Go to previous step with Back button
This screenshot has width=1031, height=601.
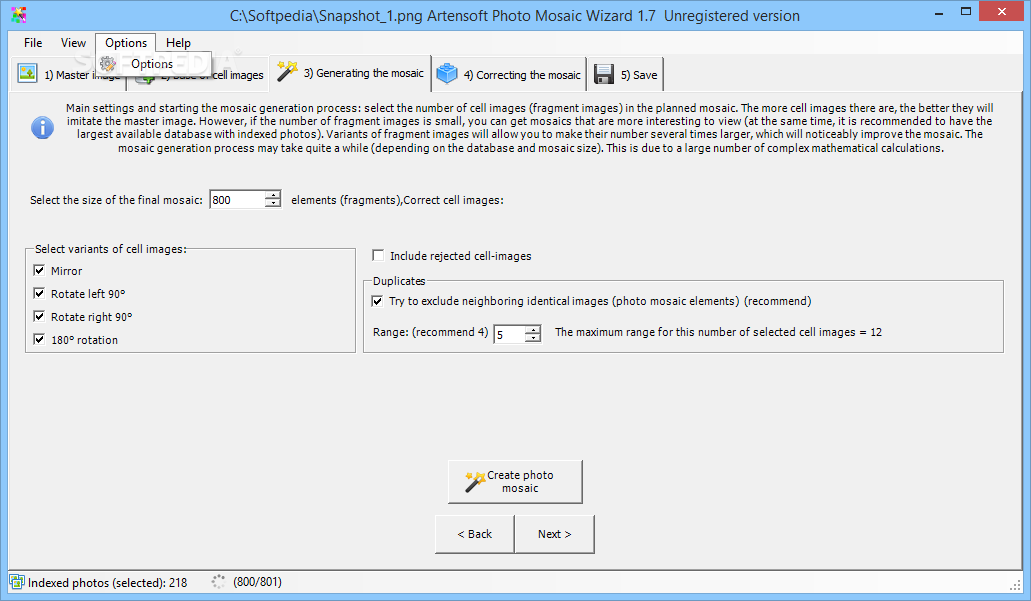475,534
